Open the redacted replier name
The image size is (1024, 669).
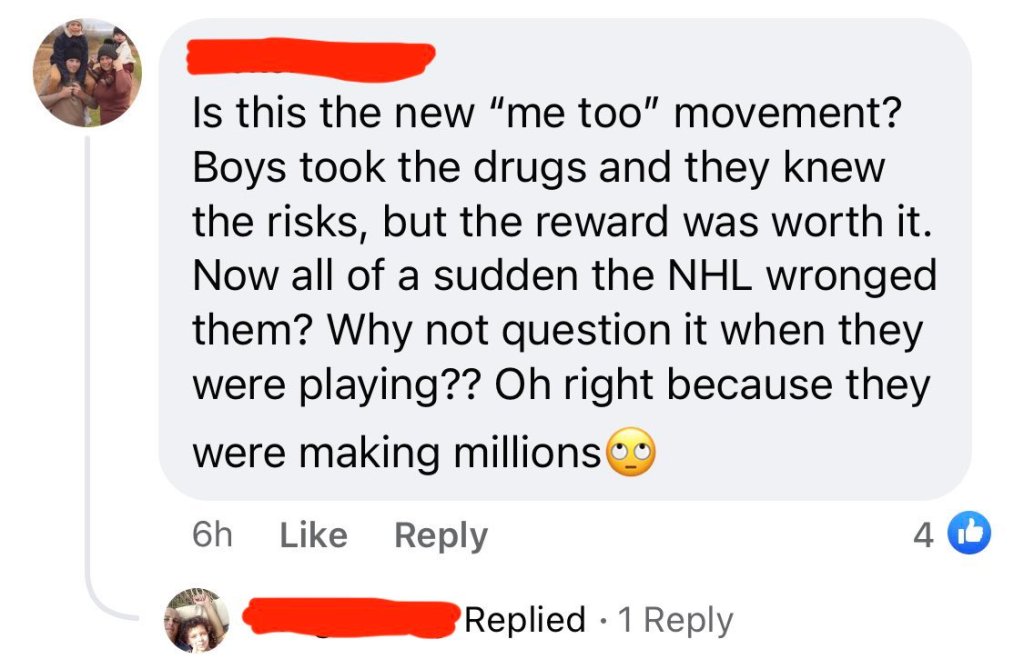pyautogui.click(x=351, y=617)
